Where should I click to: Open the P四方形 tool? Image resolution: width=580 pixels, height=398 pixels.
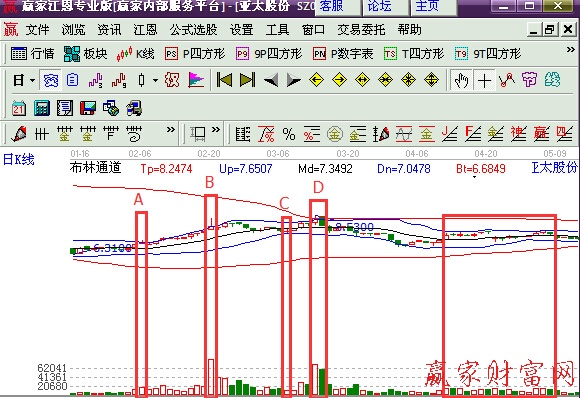[x=195, y=54]
